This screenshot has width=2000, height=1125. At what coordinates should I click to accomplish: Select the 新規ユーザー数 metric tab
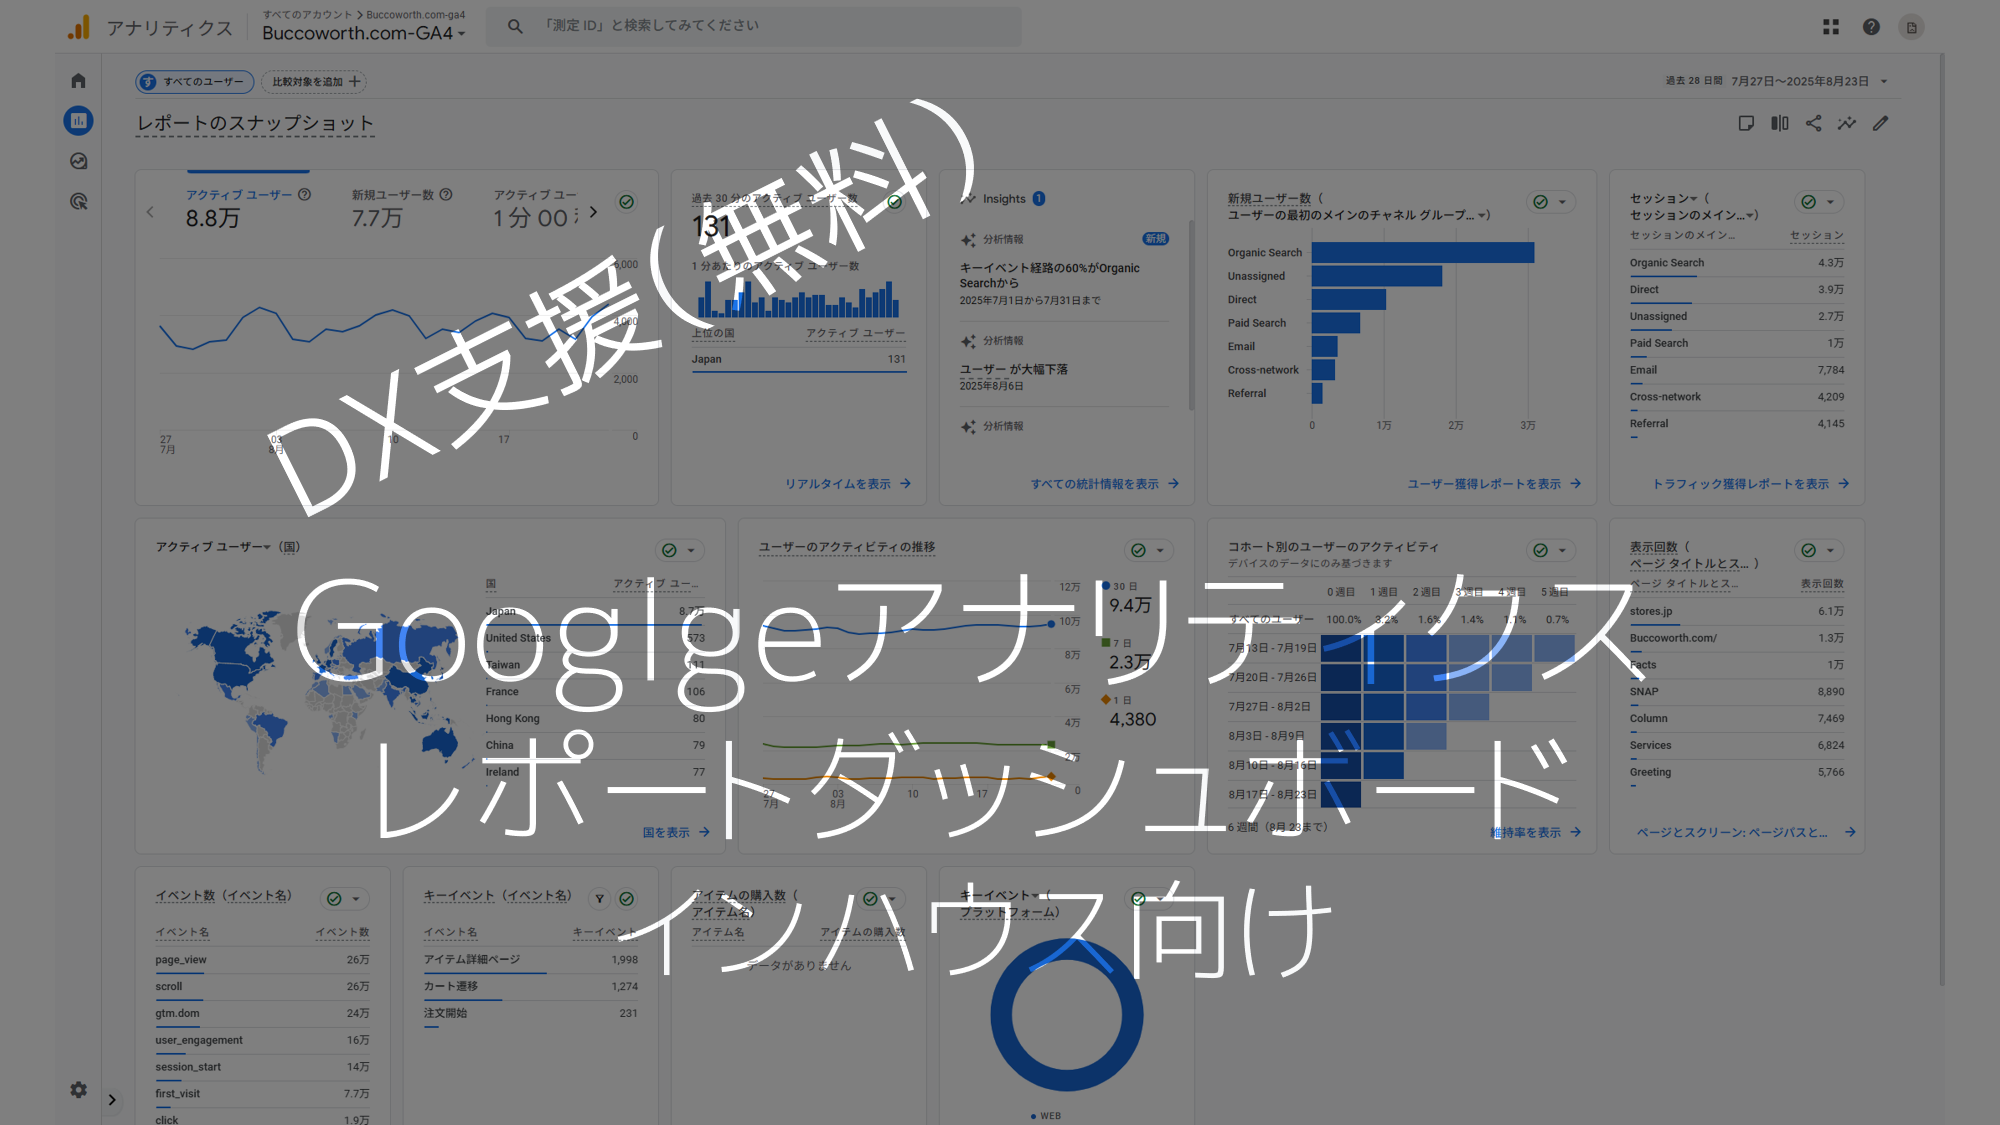pos(401,208)
